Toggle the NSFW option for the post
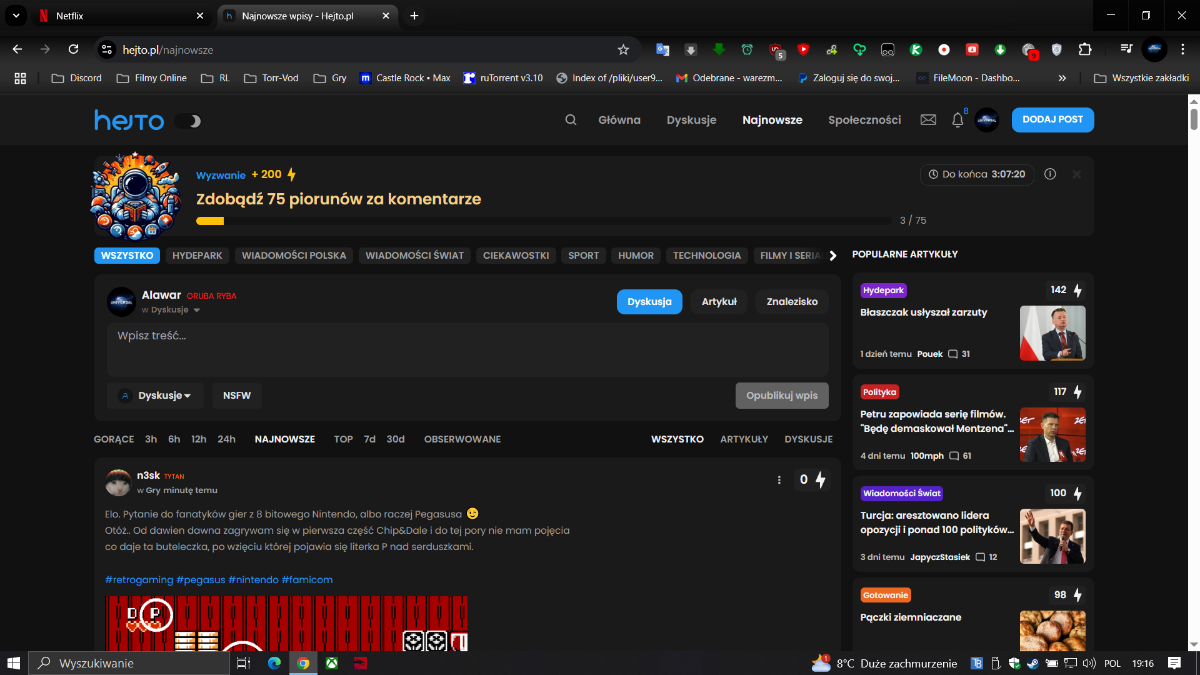Viewport: 1200px width, 675px height. 237,395
